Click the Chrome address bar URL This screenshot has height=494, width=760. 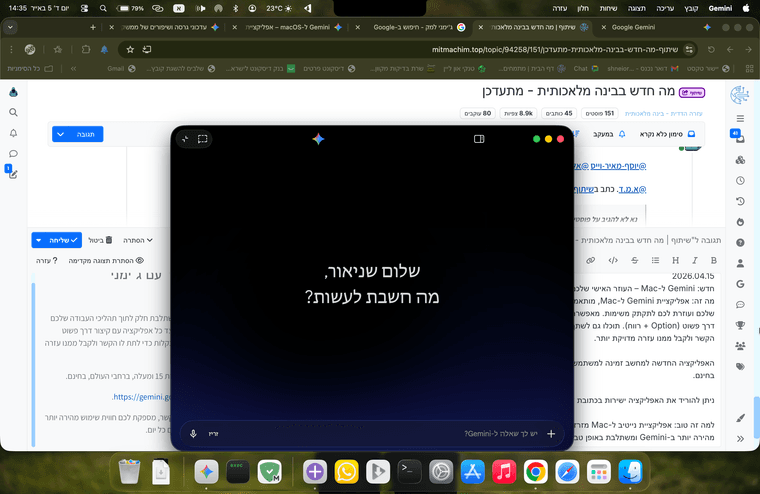pyautogui.click(x=555, y=49)
